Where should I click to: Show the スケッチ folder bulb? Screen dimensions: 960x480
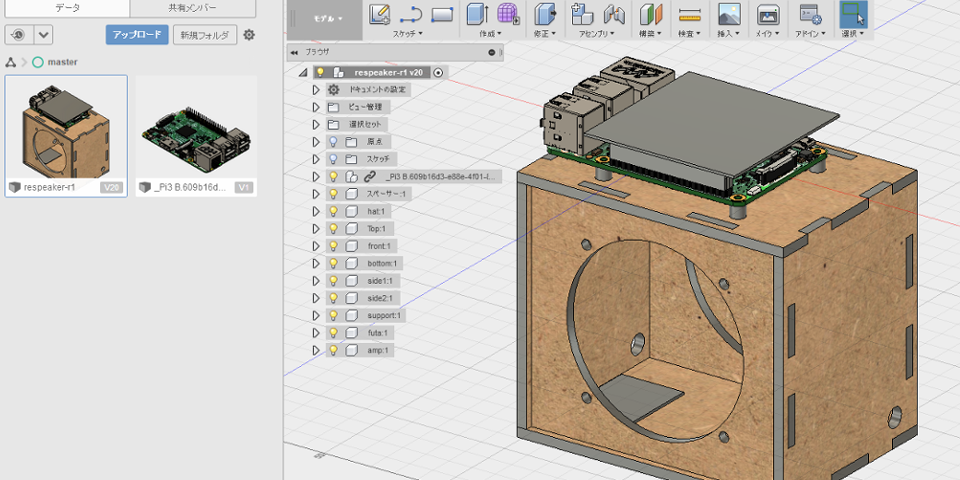(334, 159)
